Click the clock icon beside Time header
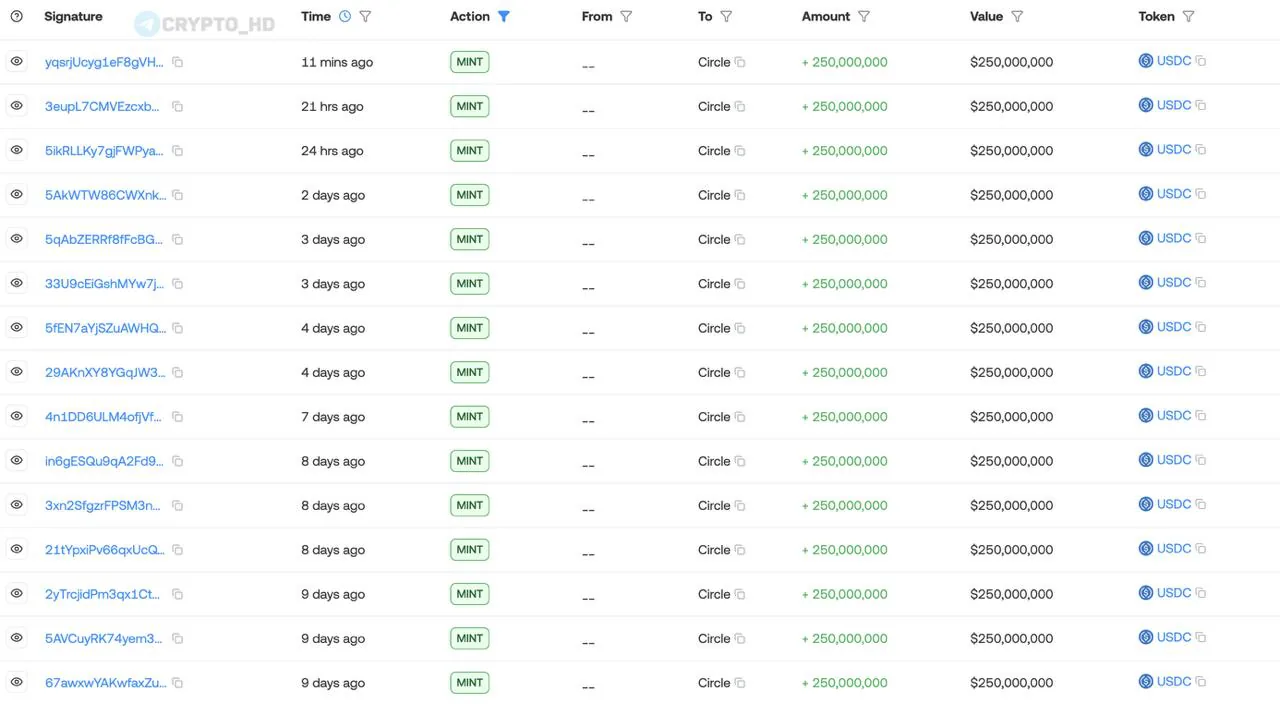Image resolution: width=1280 pixels, height=704 pixels. tap(345, 16)
